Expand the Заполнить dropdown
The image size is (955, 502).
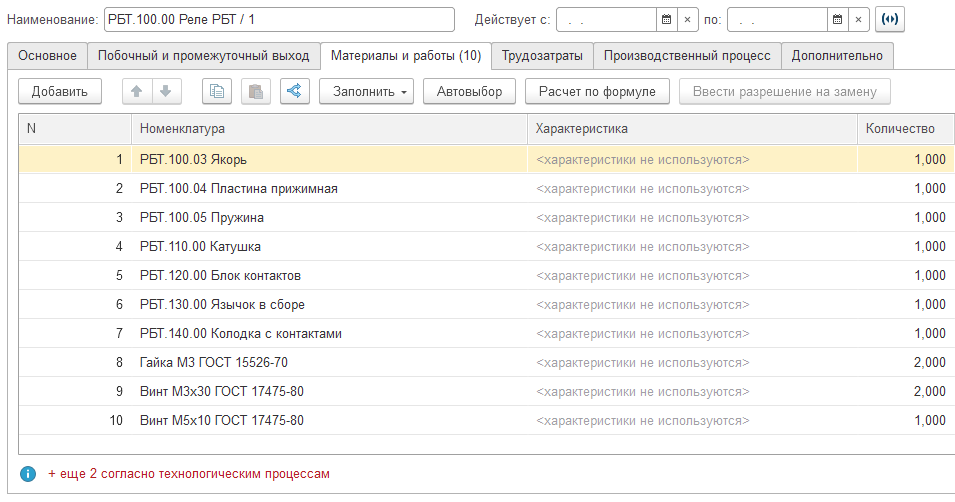(x=366, y=92)
